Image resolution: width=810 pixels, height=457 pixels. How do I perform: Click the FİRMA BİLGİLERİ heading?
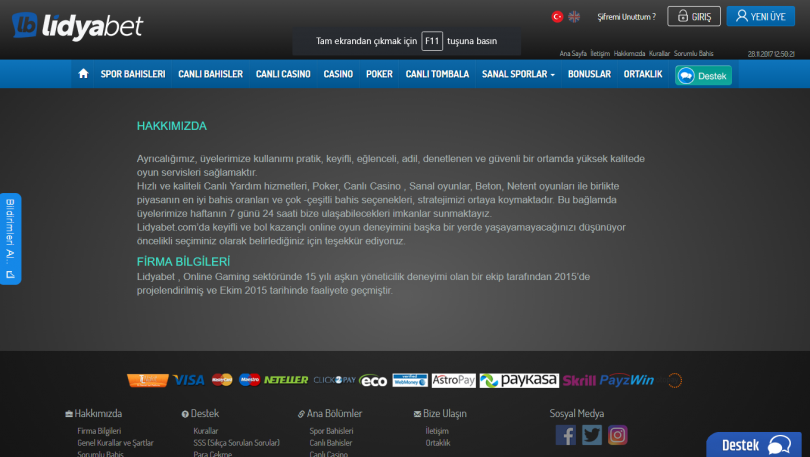coord(183,262)
